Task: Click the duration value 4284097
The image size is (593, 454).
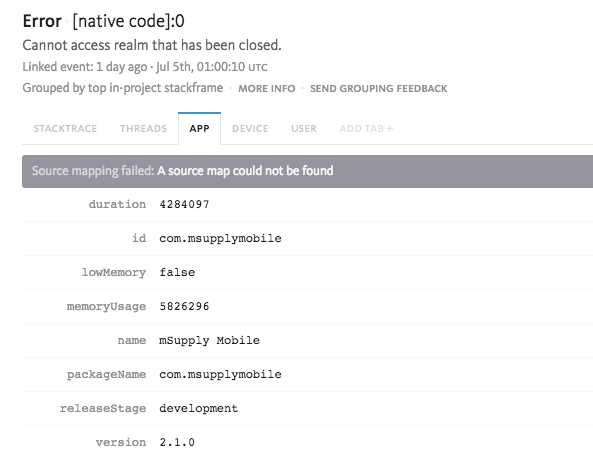Action: (x=184, y=204)
